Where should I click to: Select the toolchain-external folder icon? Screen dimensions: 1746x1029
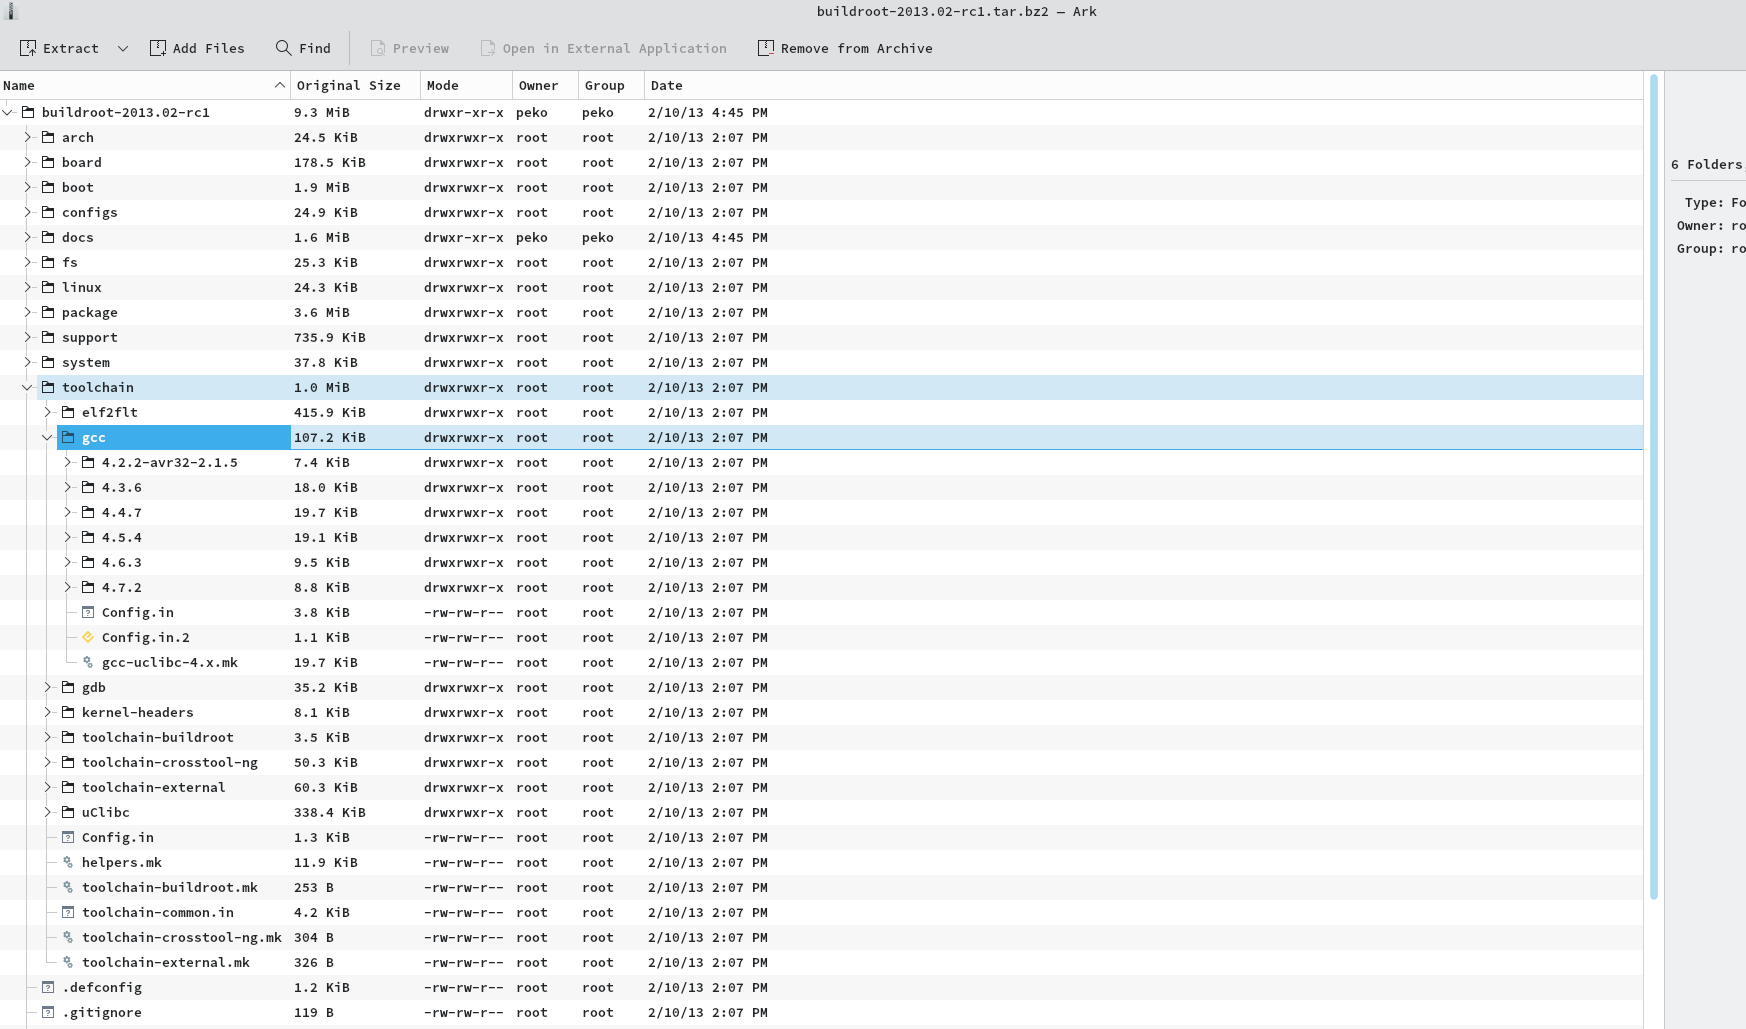point(68,787)
